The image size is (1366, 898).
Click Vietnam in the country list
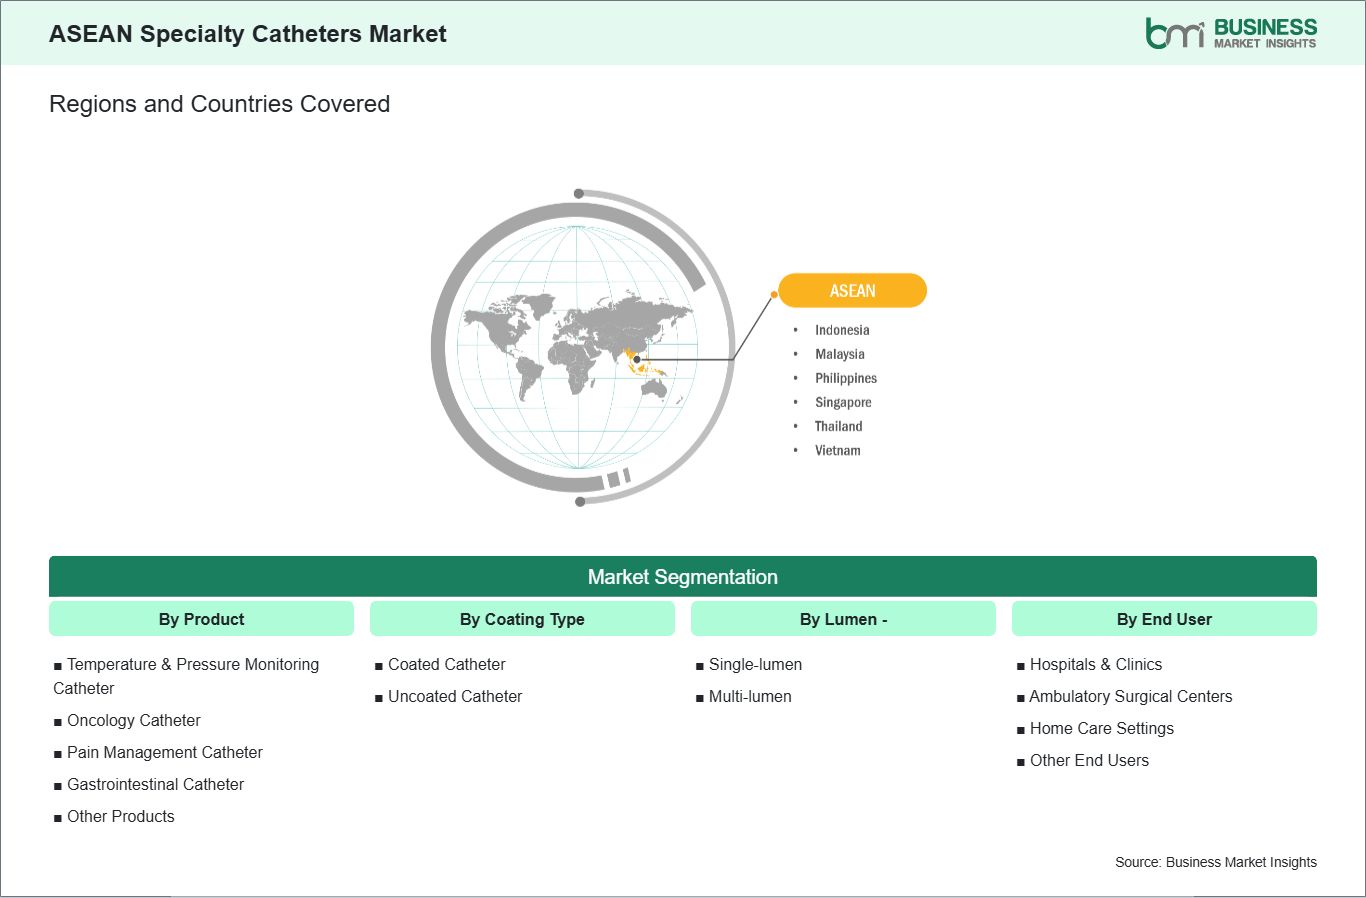tap(837, 450)
